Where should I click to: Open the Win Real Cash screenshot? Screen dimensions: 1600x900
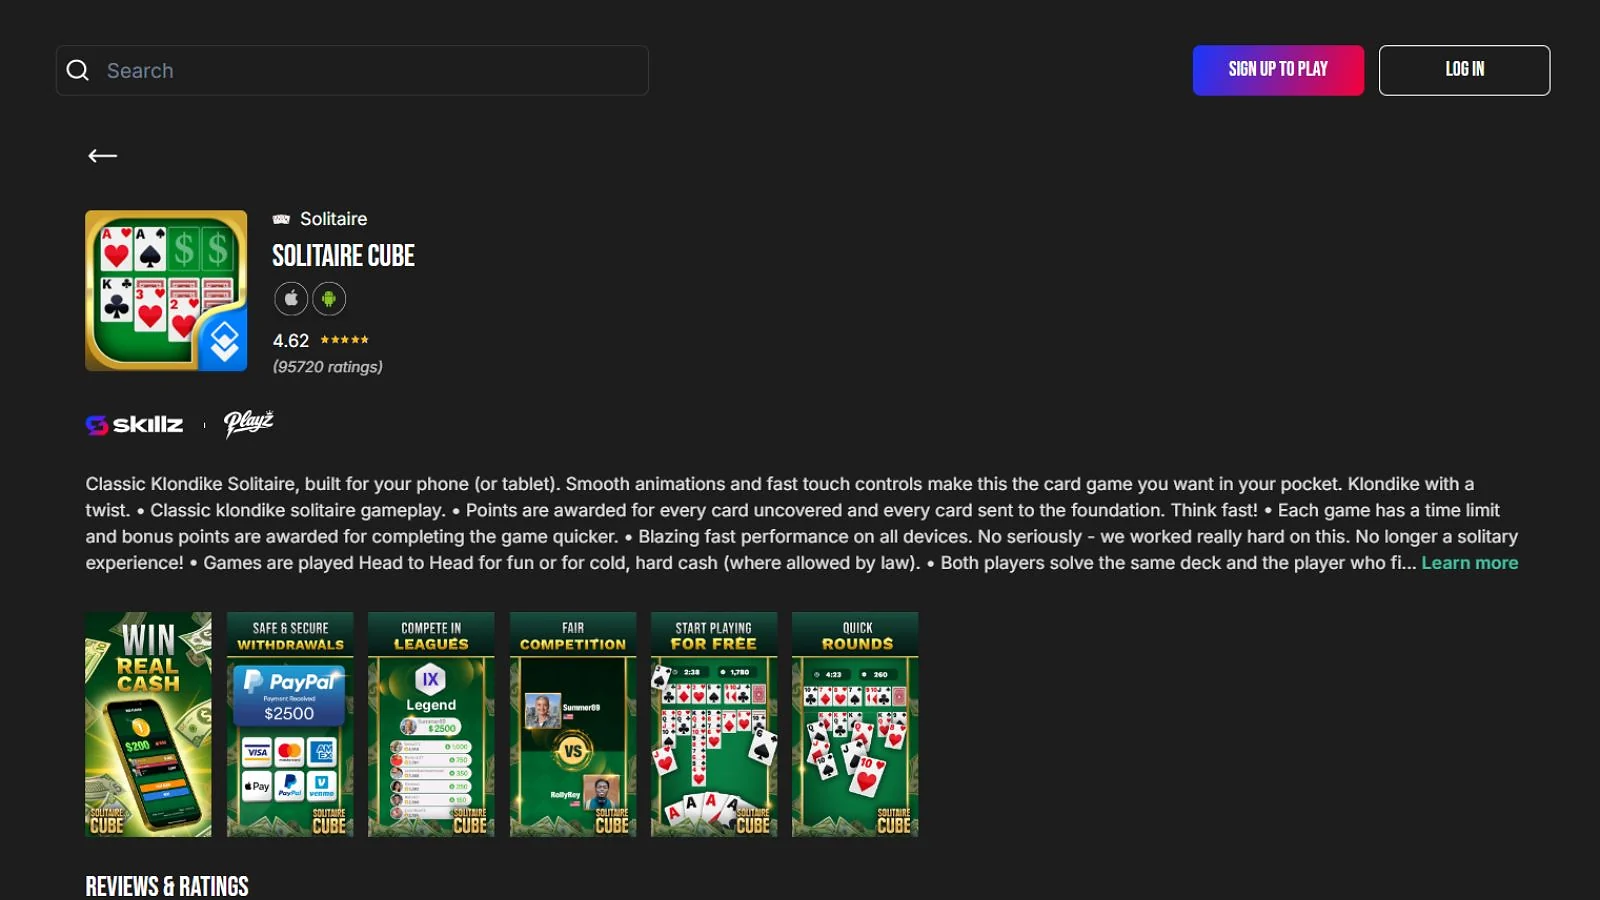tap(148, 724)
